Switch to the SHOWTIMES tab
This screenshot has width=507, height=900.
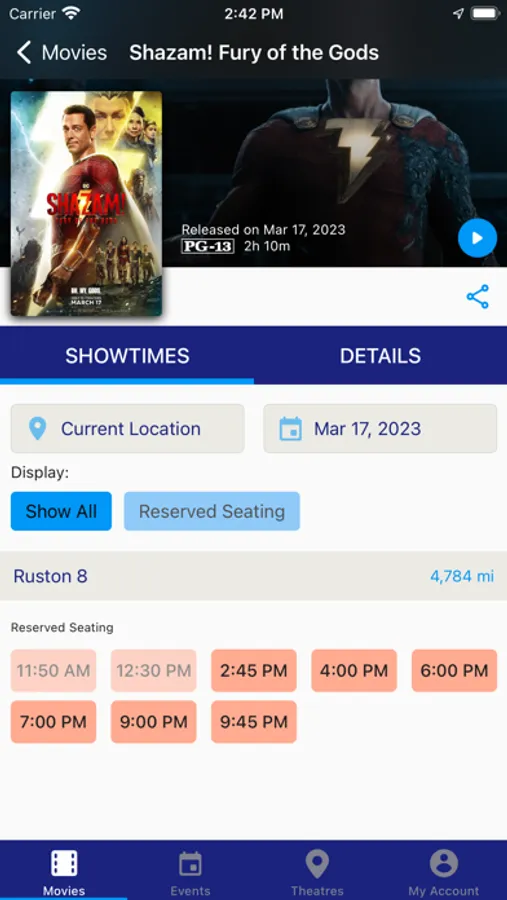click(x=127, y=356)
